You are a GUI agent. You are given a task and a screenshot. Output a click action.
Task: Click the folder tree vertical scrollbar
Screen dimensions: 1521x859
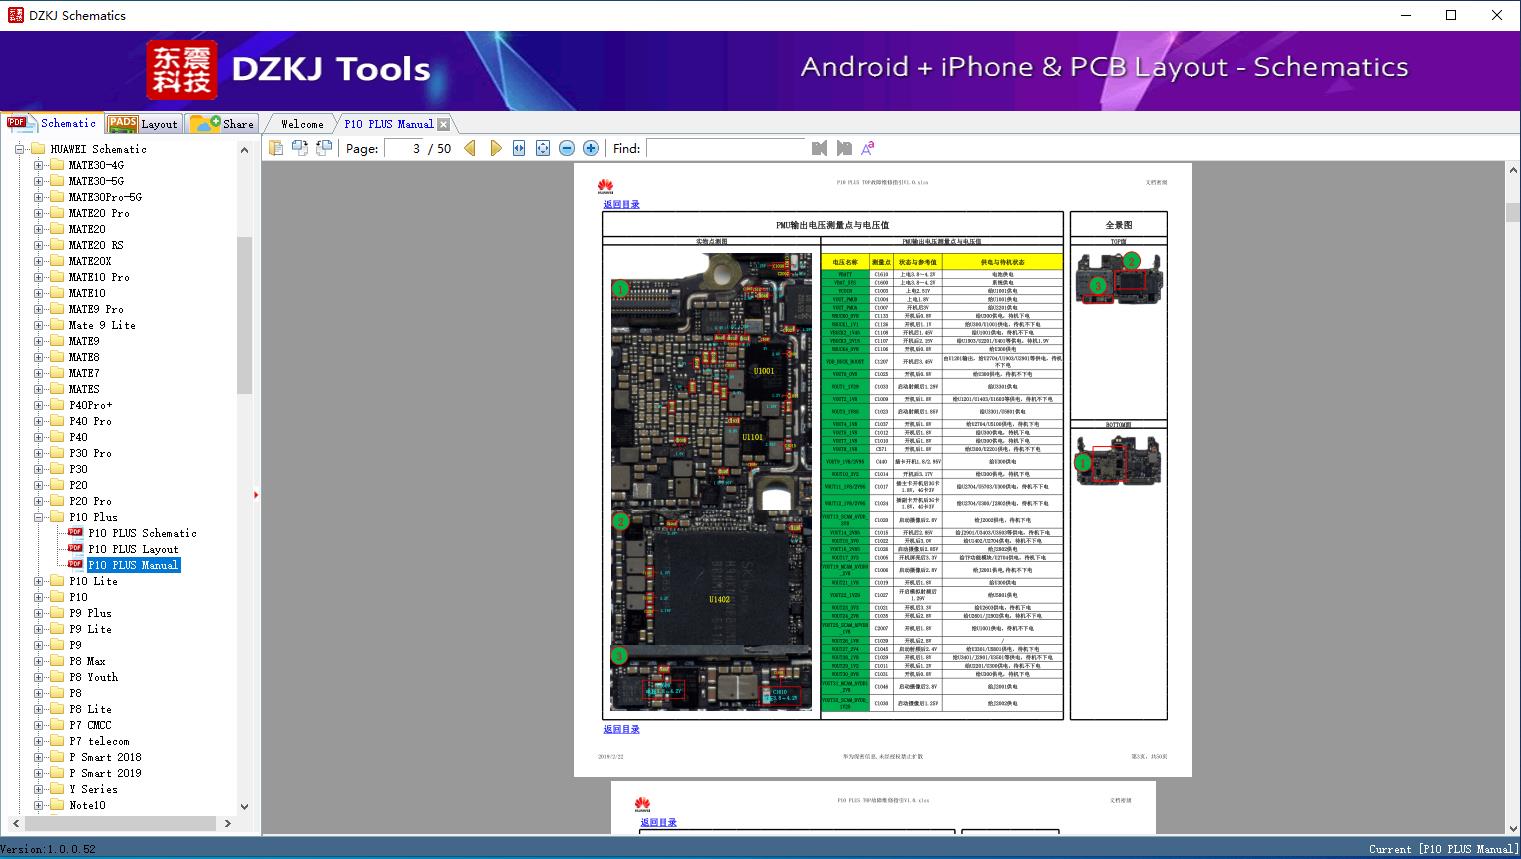point(244,315)
